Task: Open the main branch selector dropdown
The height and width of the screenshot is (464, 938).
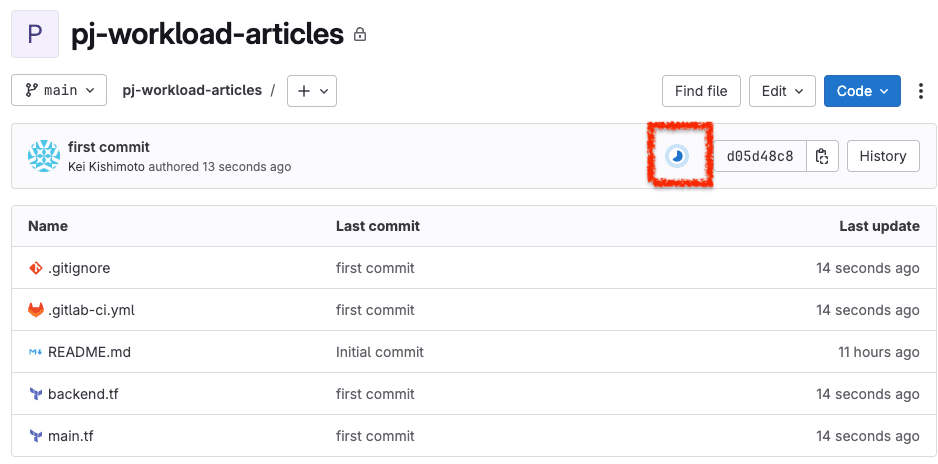Action: tap(59, 90)
